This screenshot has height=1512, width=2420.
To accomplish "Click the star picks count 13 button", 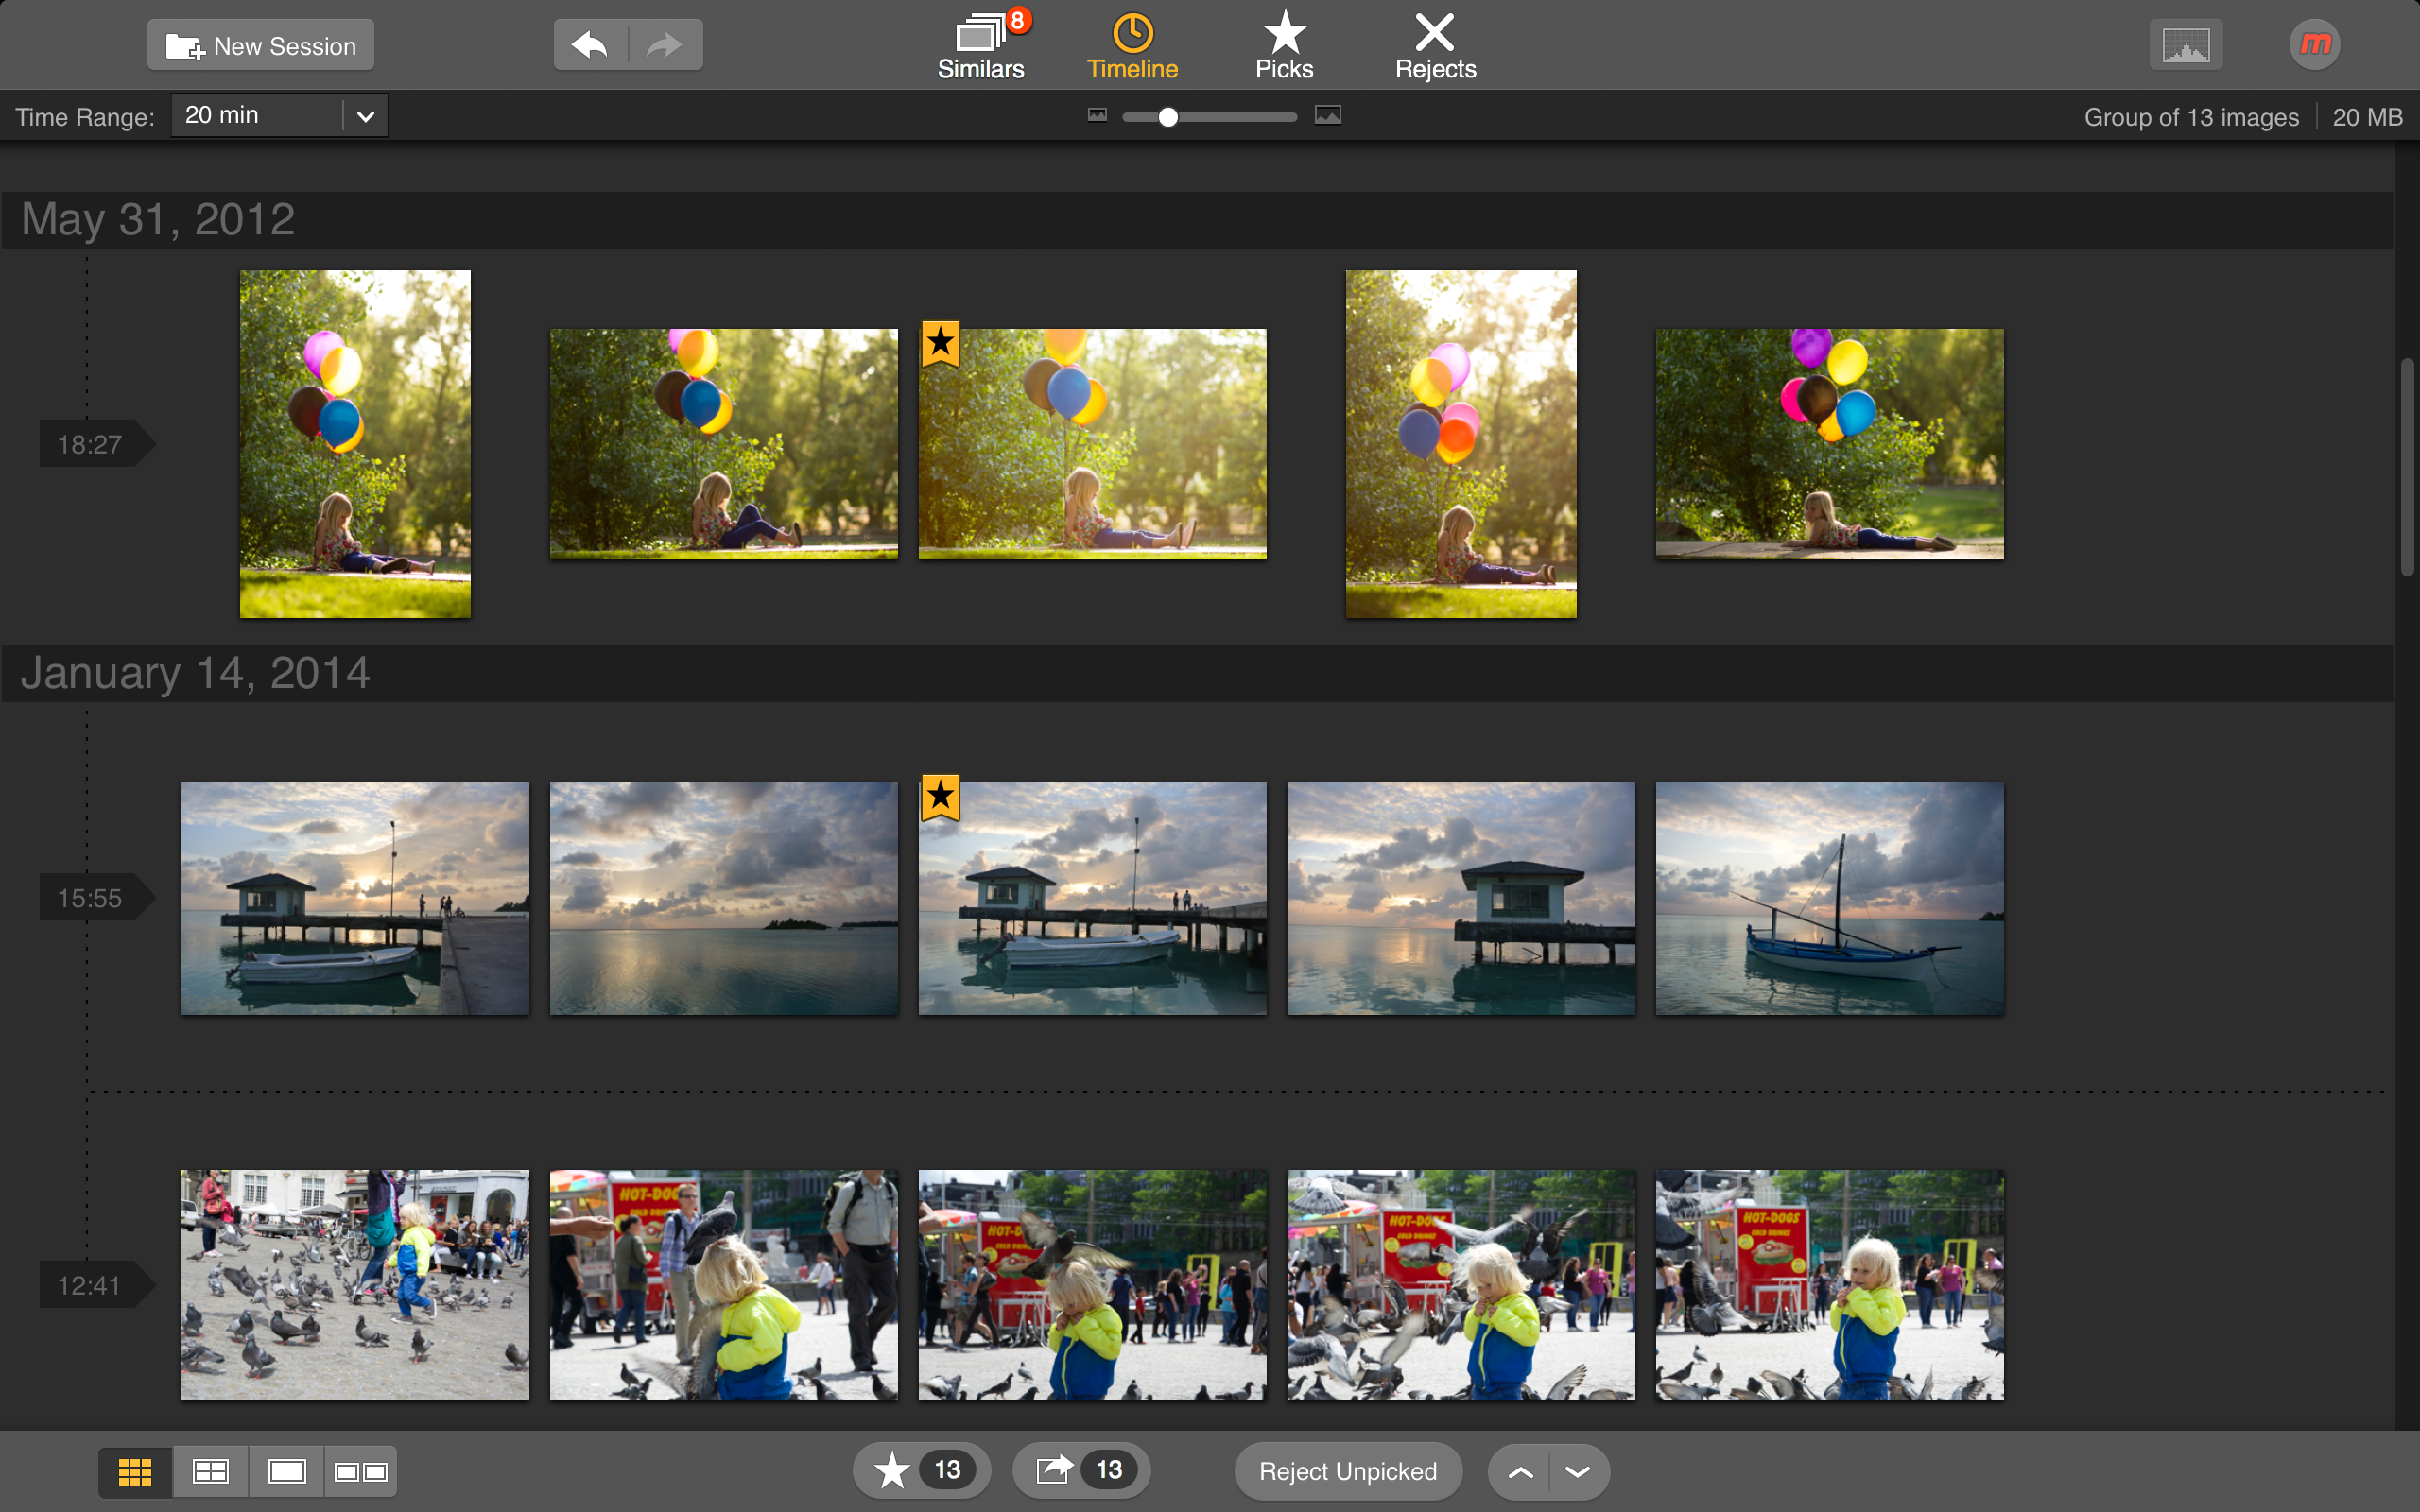I will (922, 1471).
